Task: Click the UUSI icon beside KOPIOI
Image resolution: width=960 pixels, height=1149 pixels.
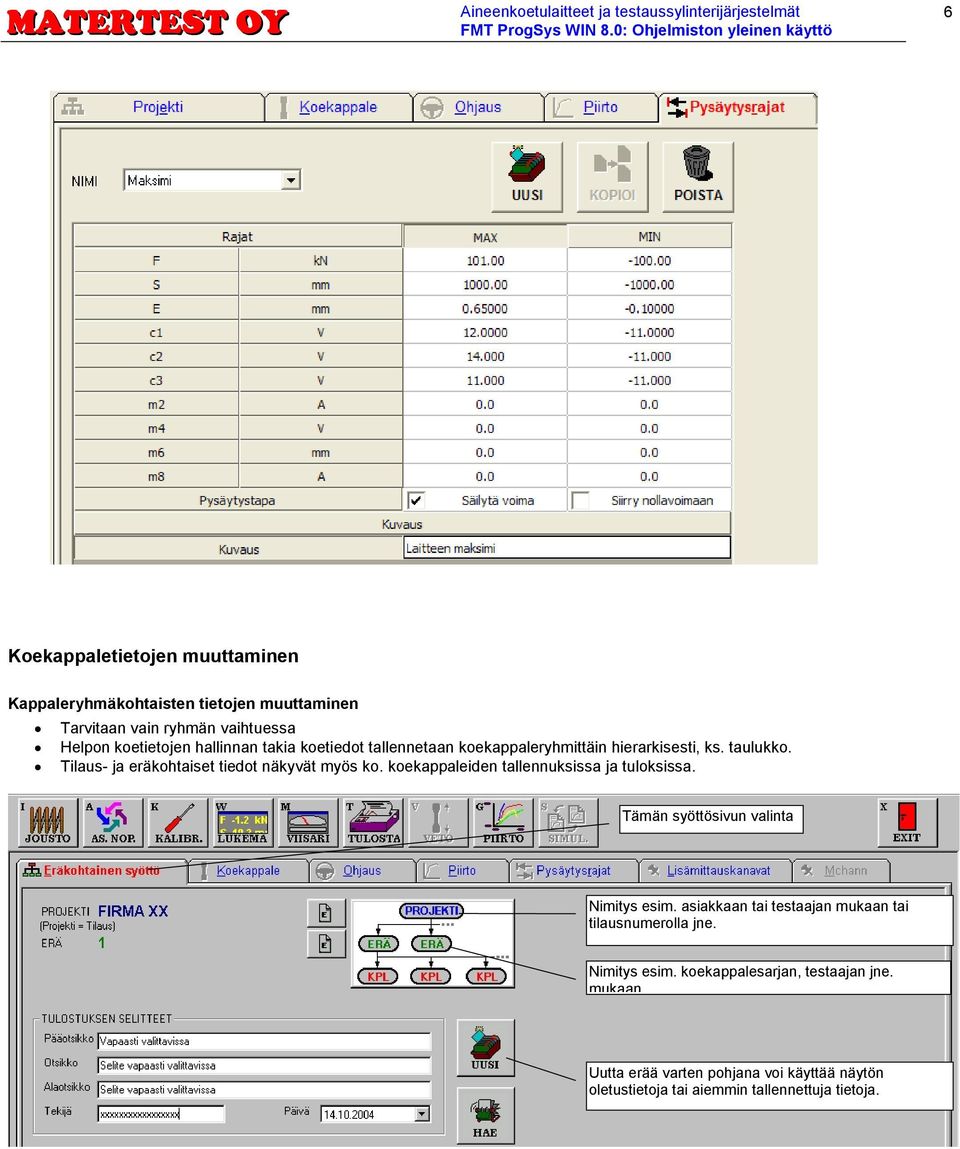Action: 527,177
